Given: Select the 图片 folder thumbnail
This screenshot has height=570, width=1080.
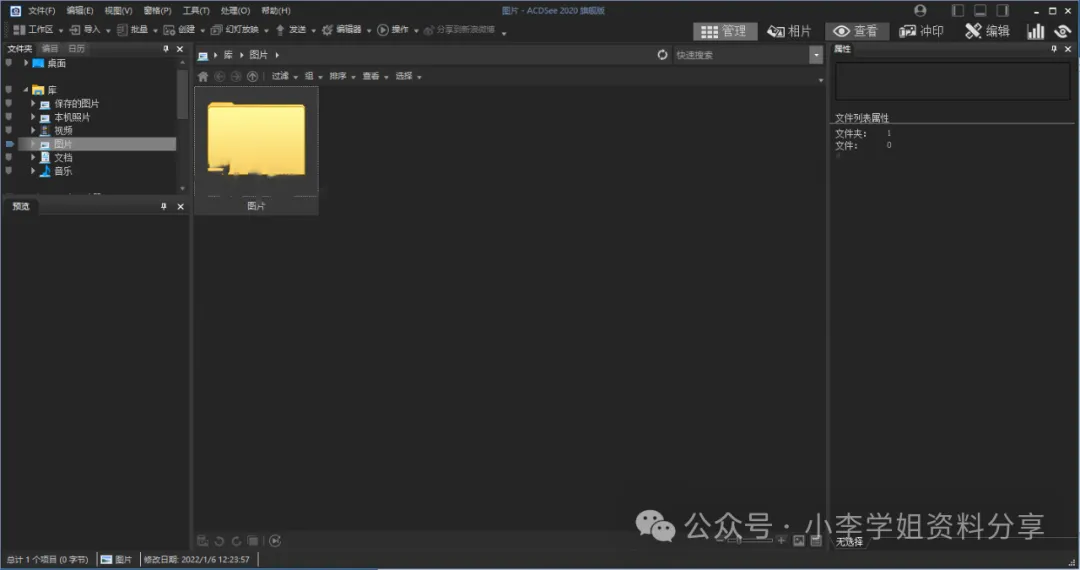Looking at the screenshot, I should coord(256,151).
